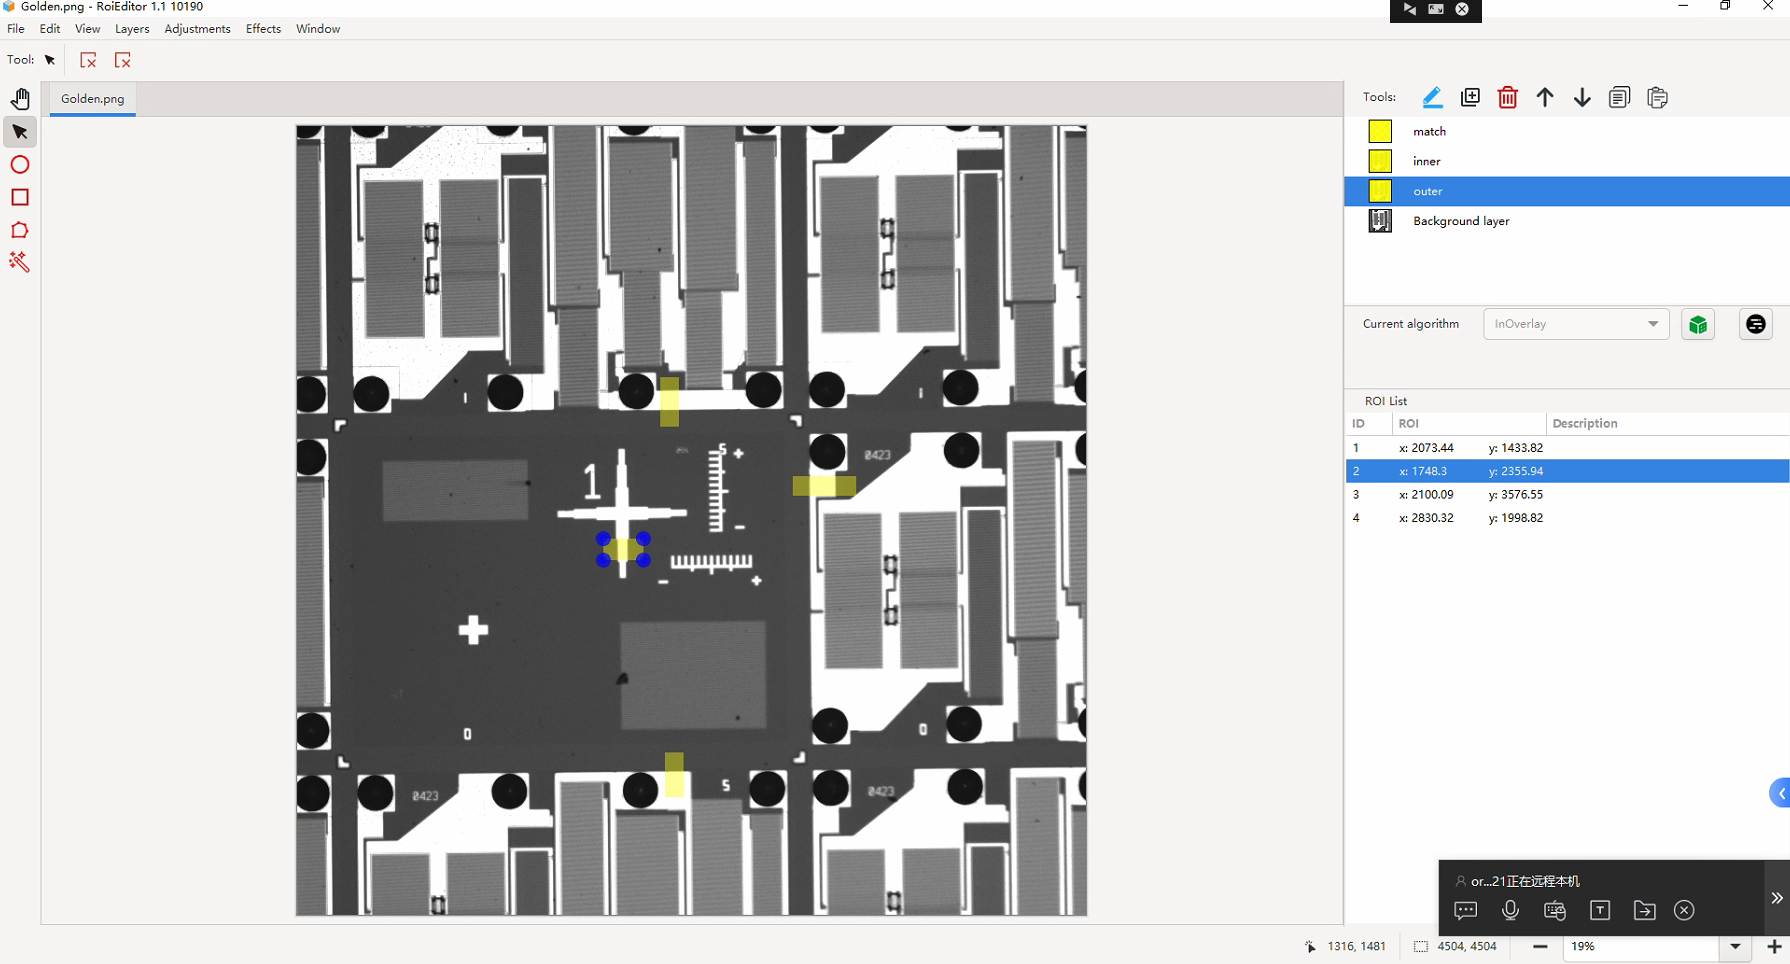This screenshot has width=1790, height=964.
Task: Click remote session keyboard icon
Action: 1555,910
